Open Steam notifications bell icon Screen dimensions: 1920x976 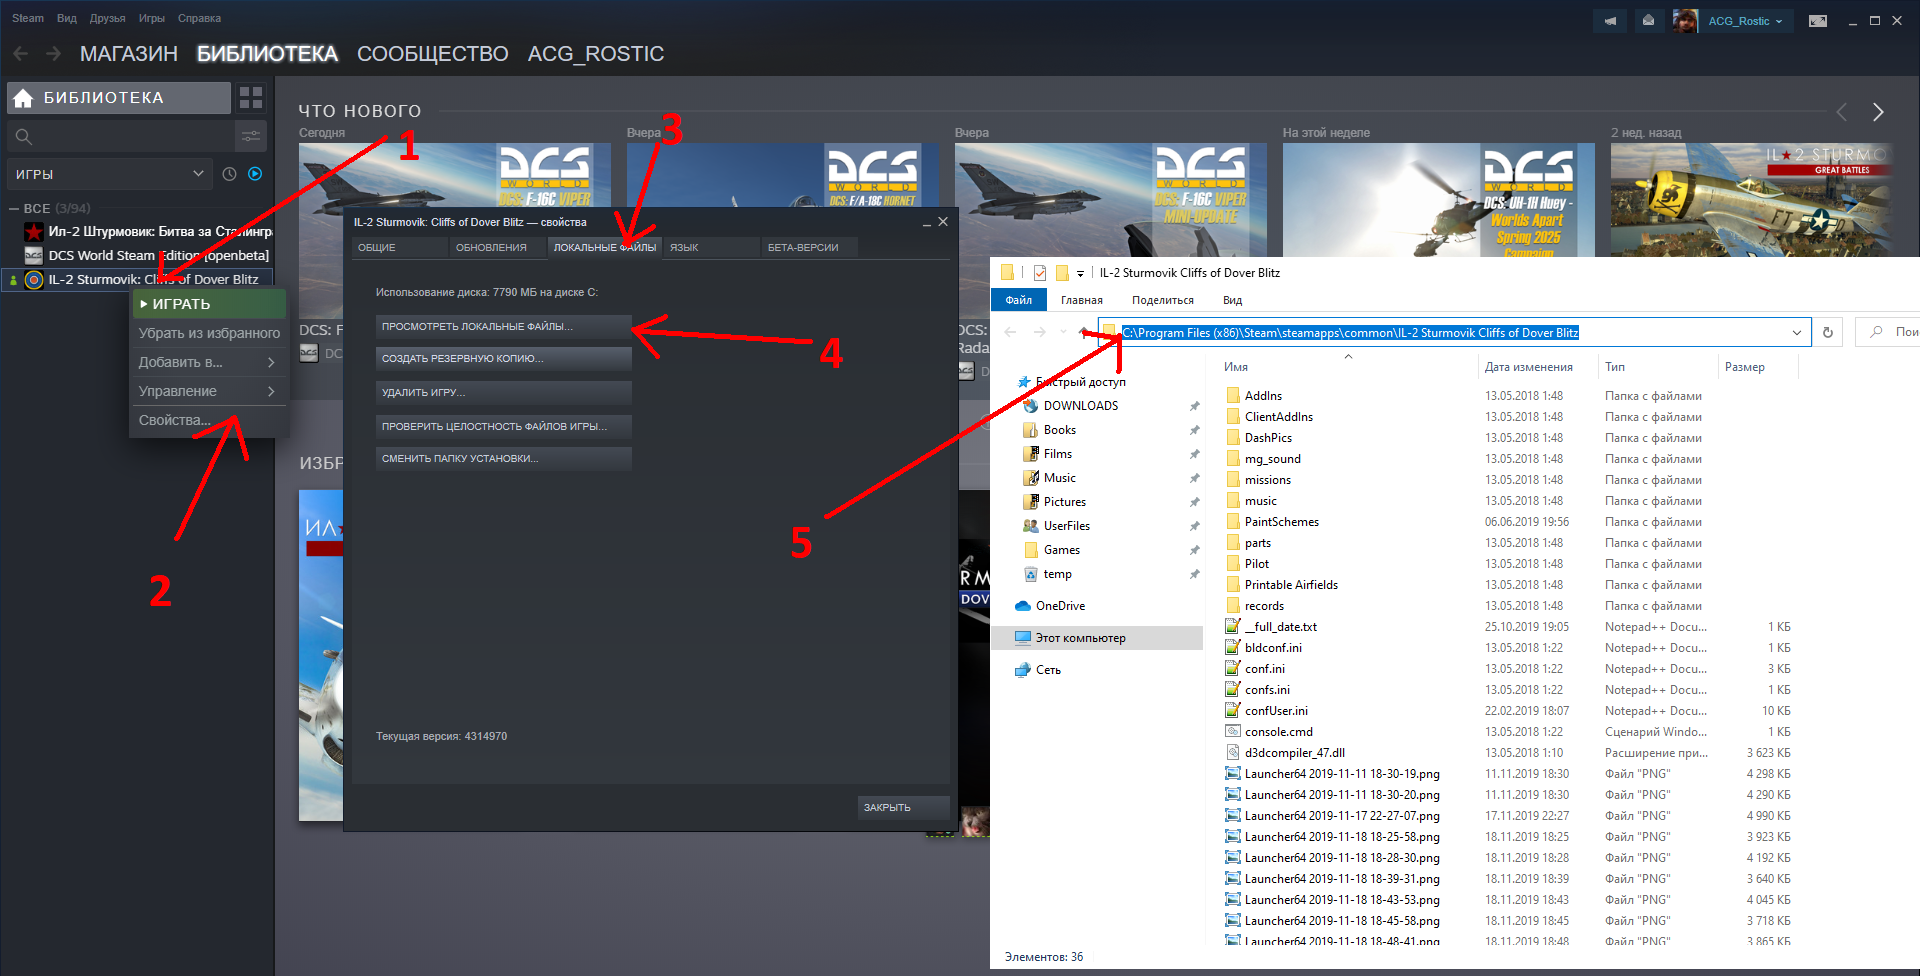point(1648,21)
